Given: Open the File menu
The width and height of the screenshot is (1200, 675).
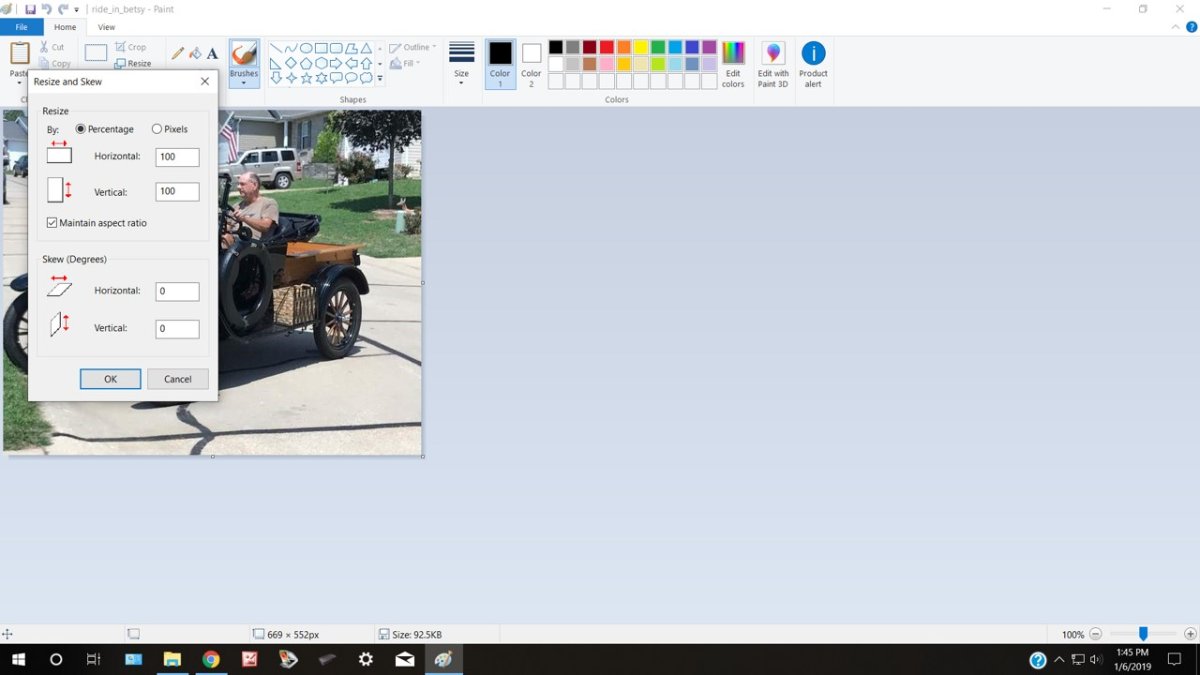Looking at the screenshot, I should [x=21, y=27].
